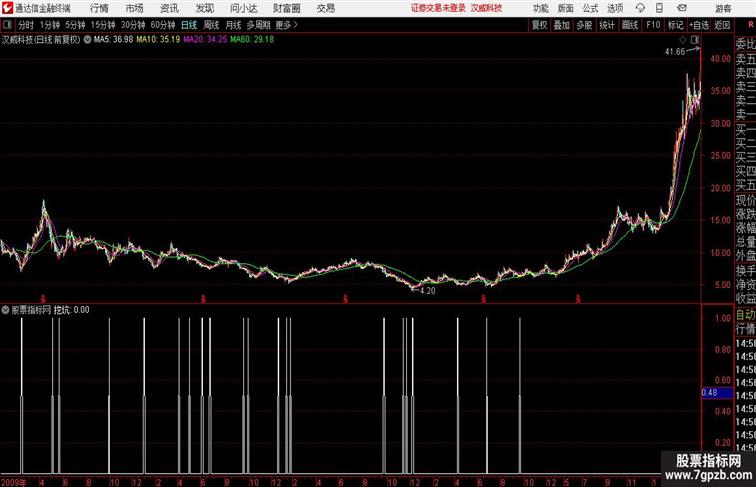The height and width of the screenshot is (487, 756).
Task: Click the MA5: 36.98 indicator value
Action: [x=113, y=40]
